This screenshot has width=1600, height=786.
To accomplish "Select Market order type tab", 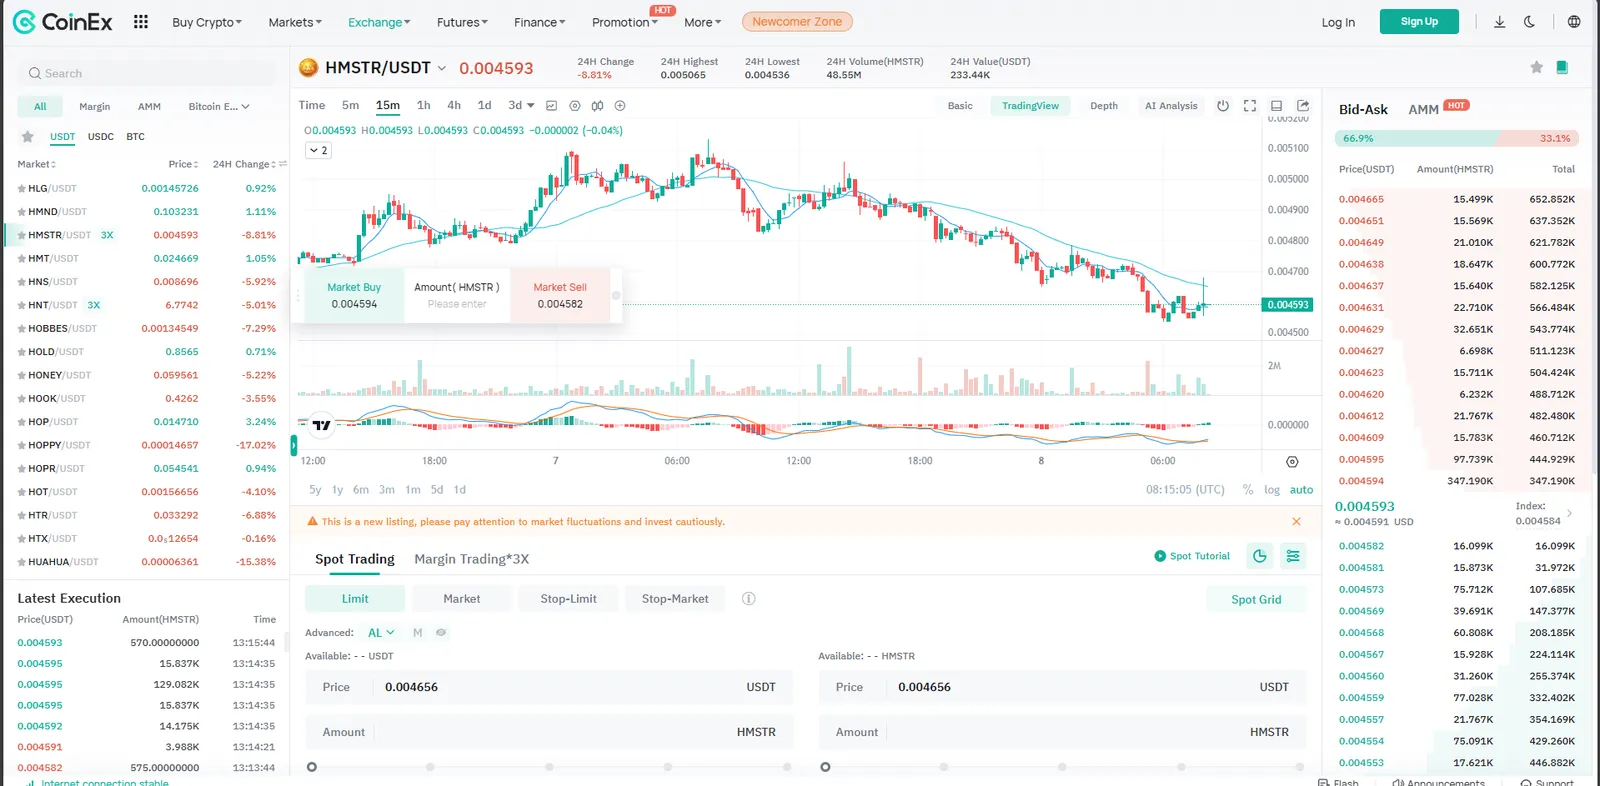I will (x=462, y=599).
